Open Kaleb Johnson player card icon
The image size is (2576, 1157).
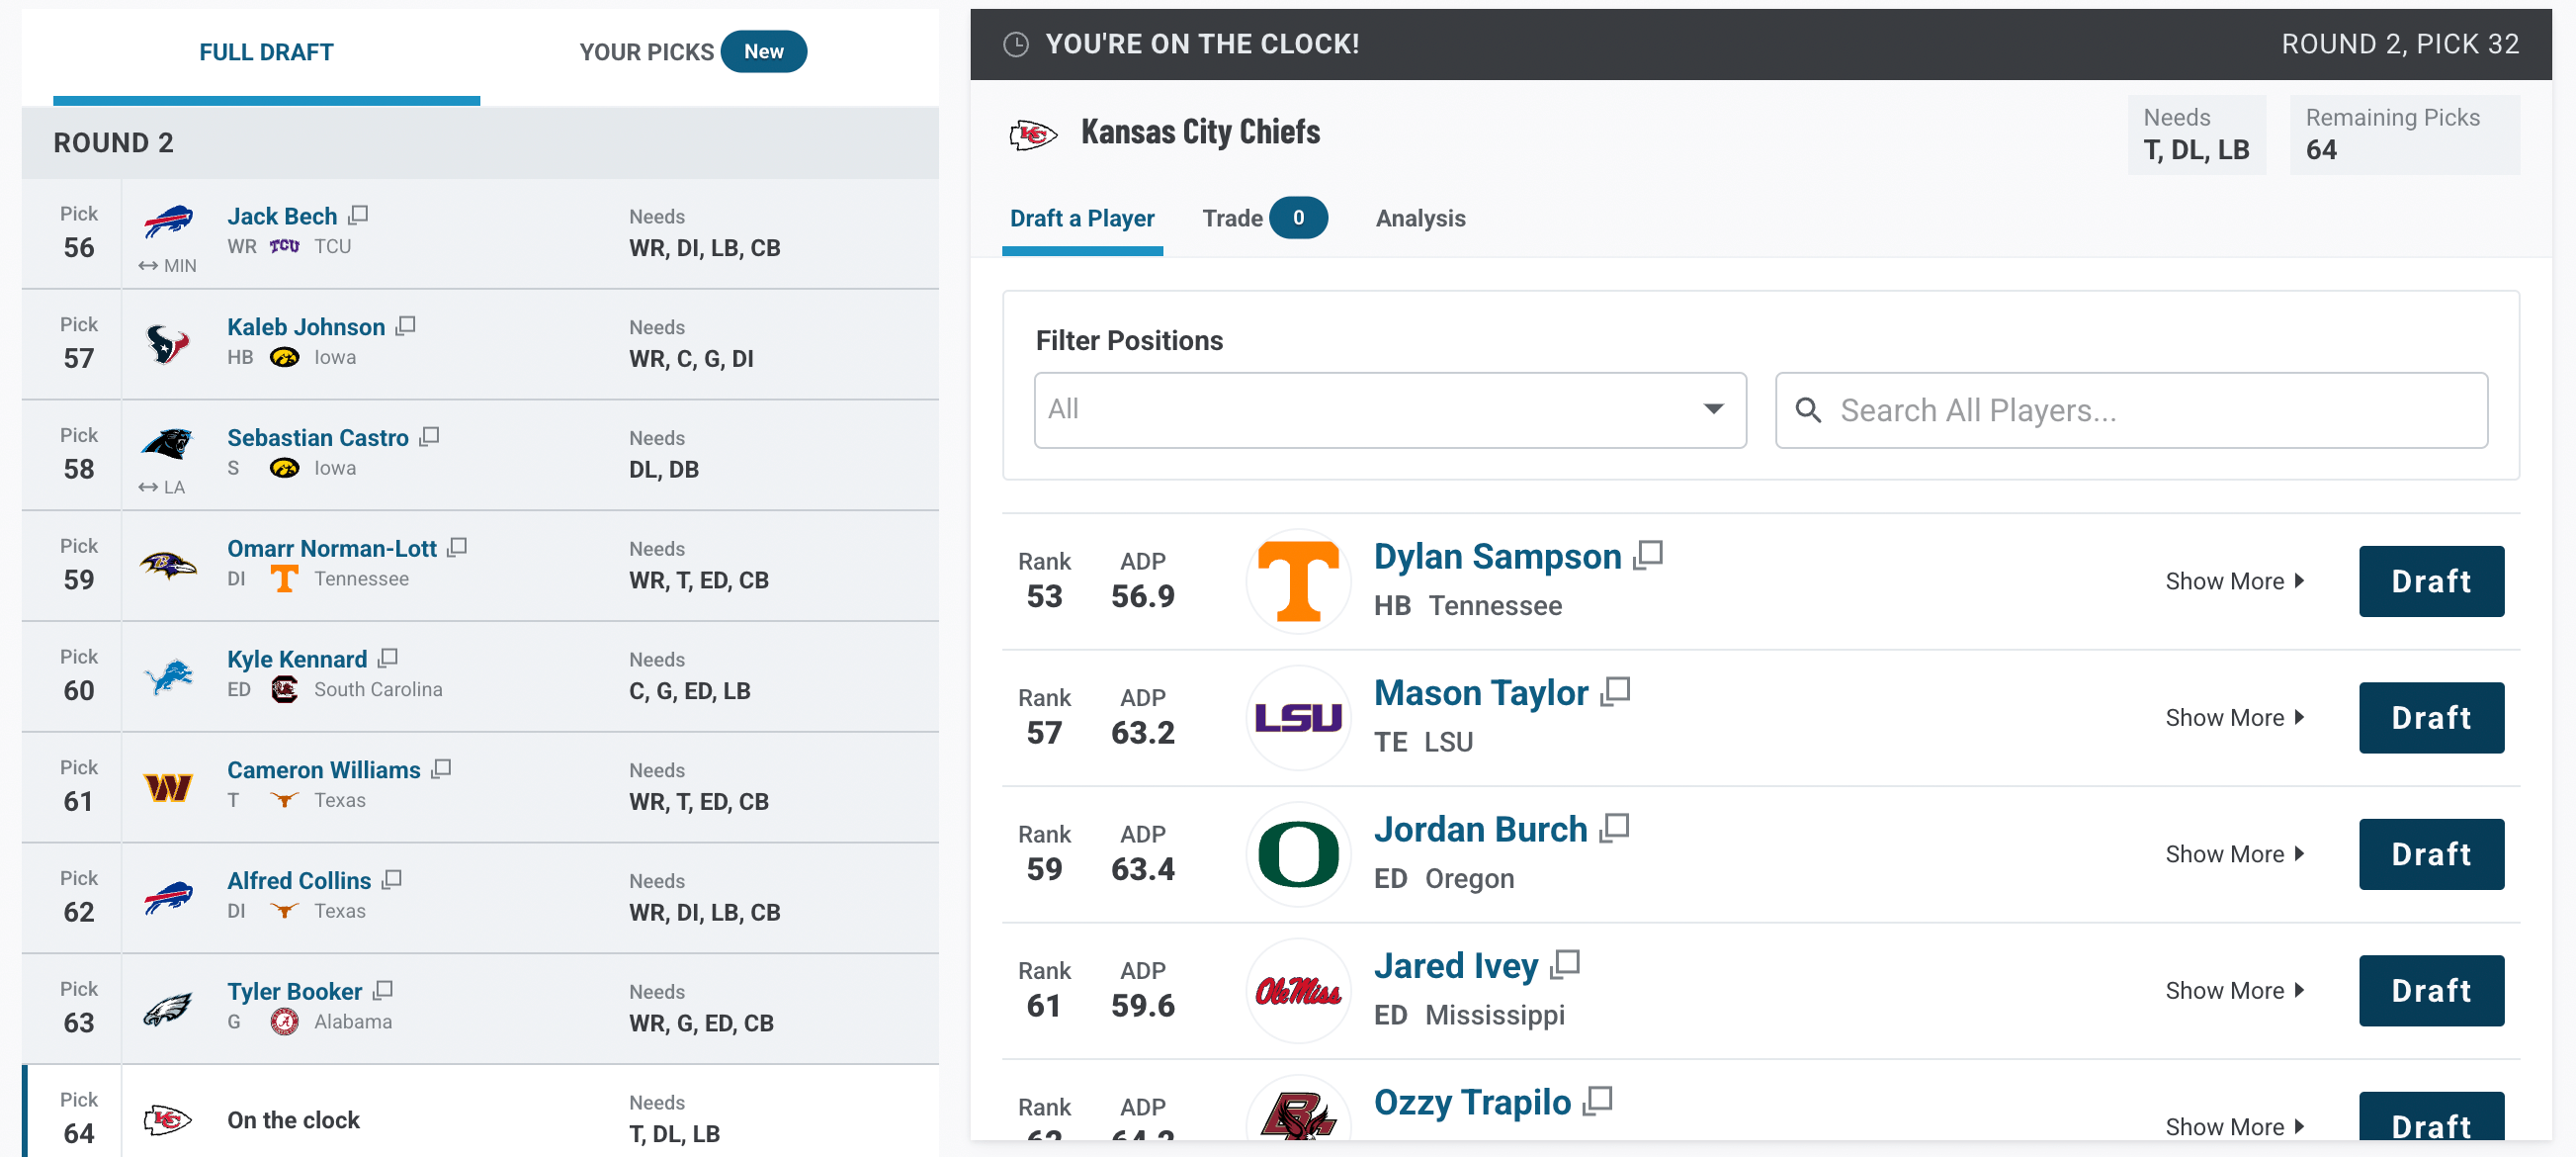406,326
